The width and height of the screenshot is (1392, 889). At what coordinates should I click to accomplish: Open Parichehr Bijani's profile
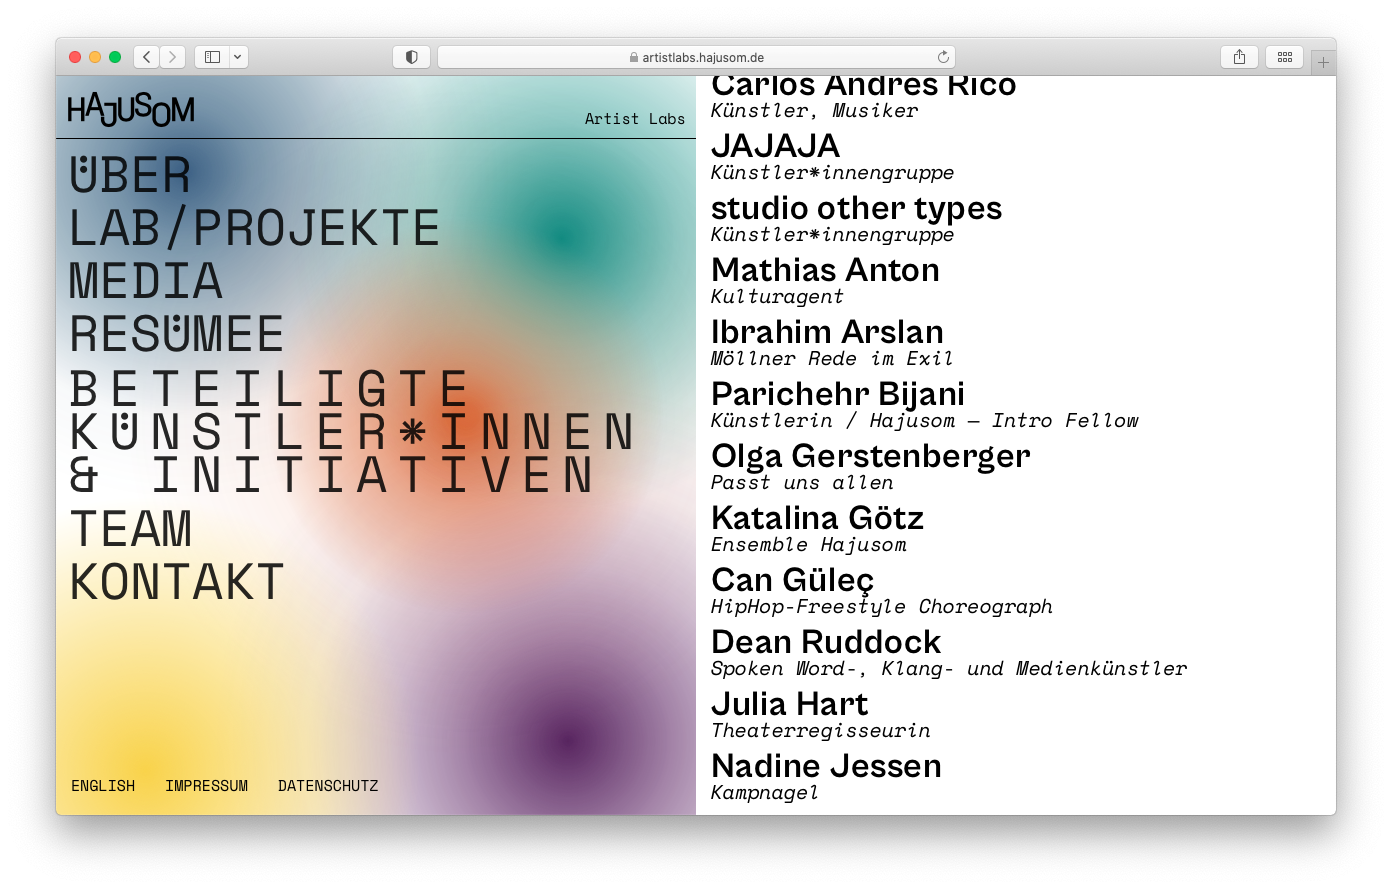838,394
